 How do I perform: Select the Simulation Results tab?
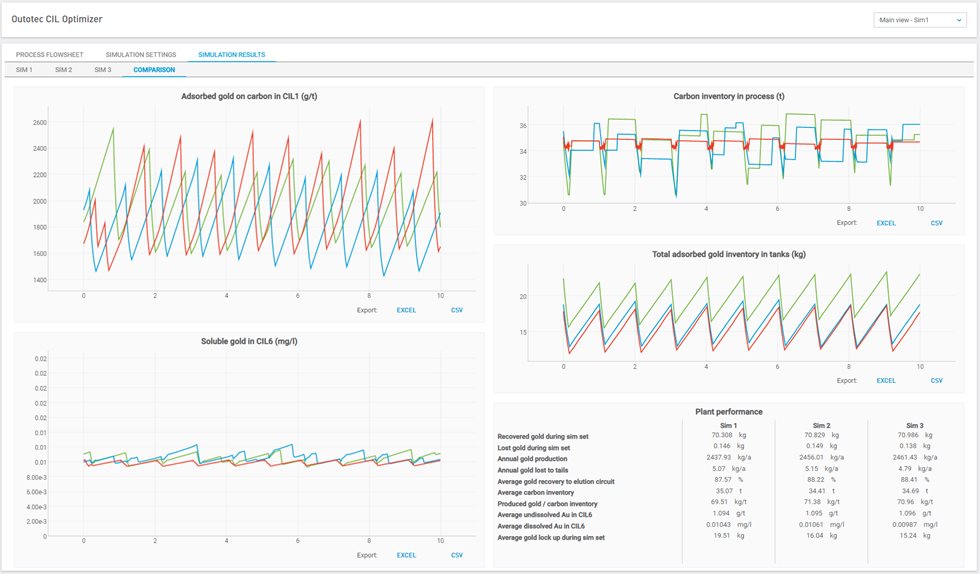(232, 55)
